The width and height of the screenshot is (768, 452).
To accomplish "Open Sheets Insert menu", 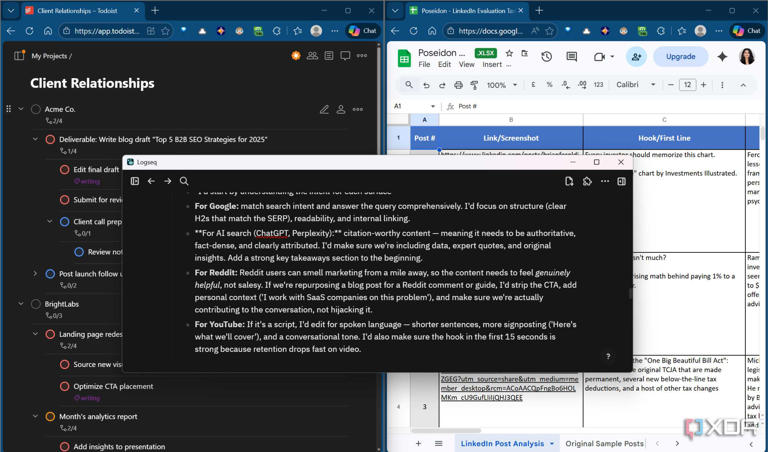I will (492, 65).
